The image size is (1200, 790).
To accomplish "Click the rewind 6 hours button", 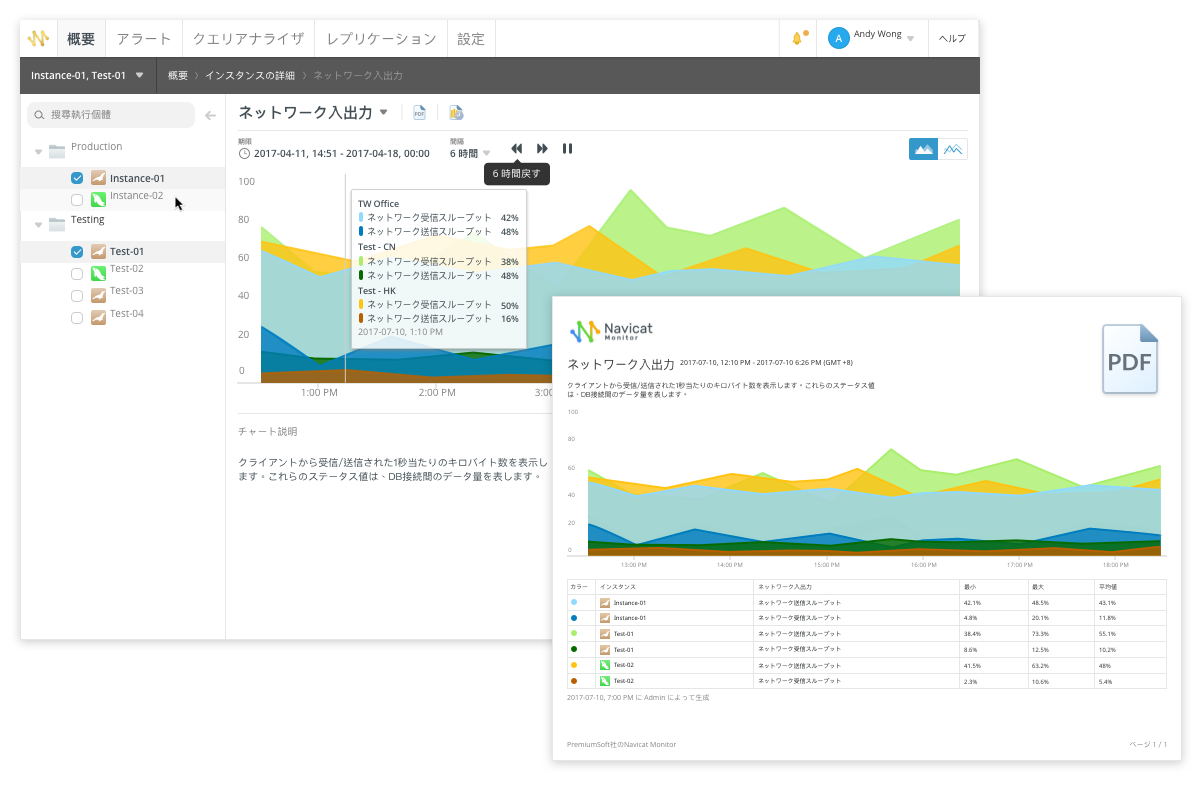I will (x=517, y=149).
